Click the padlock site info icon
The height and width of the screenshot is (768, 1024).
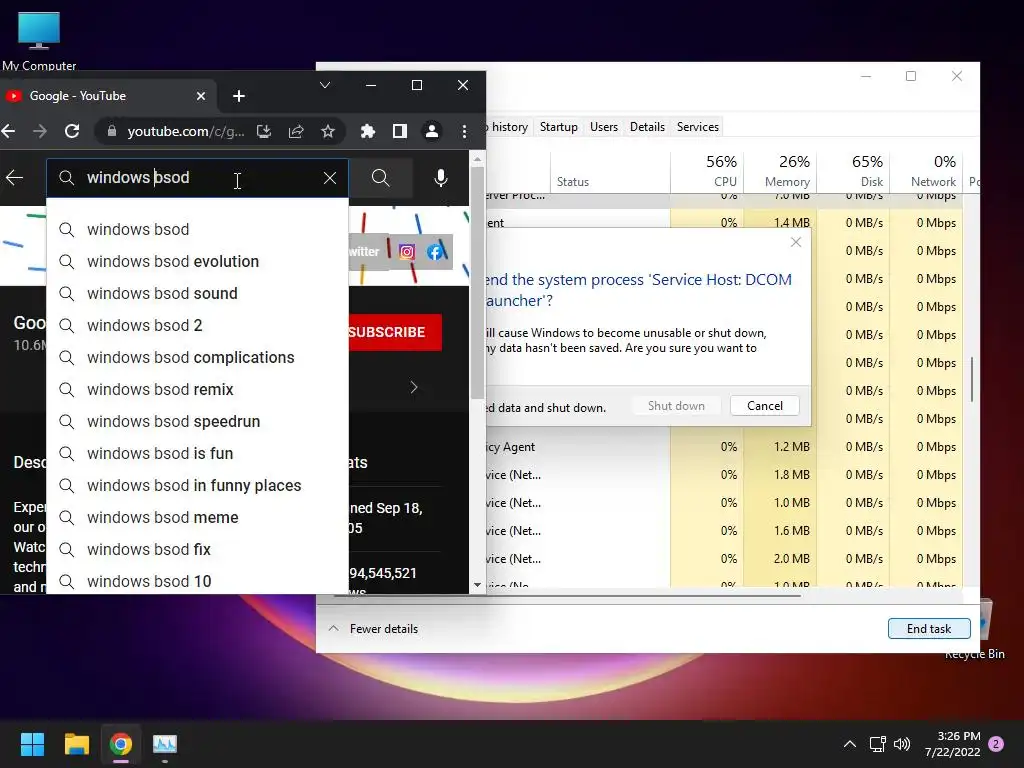tap(112, 131)
